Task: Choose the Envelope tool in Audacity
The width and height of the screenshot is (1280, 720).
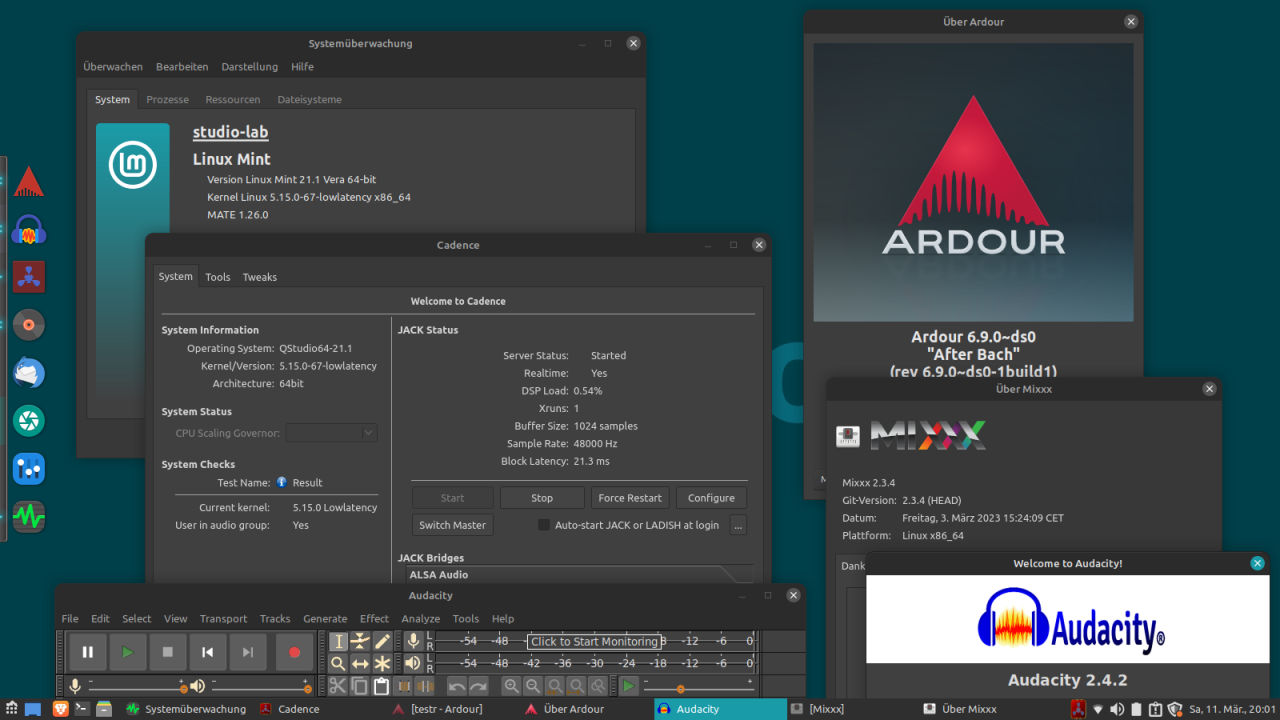Action: pyautogui.click(x=360, y=641)
